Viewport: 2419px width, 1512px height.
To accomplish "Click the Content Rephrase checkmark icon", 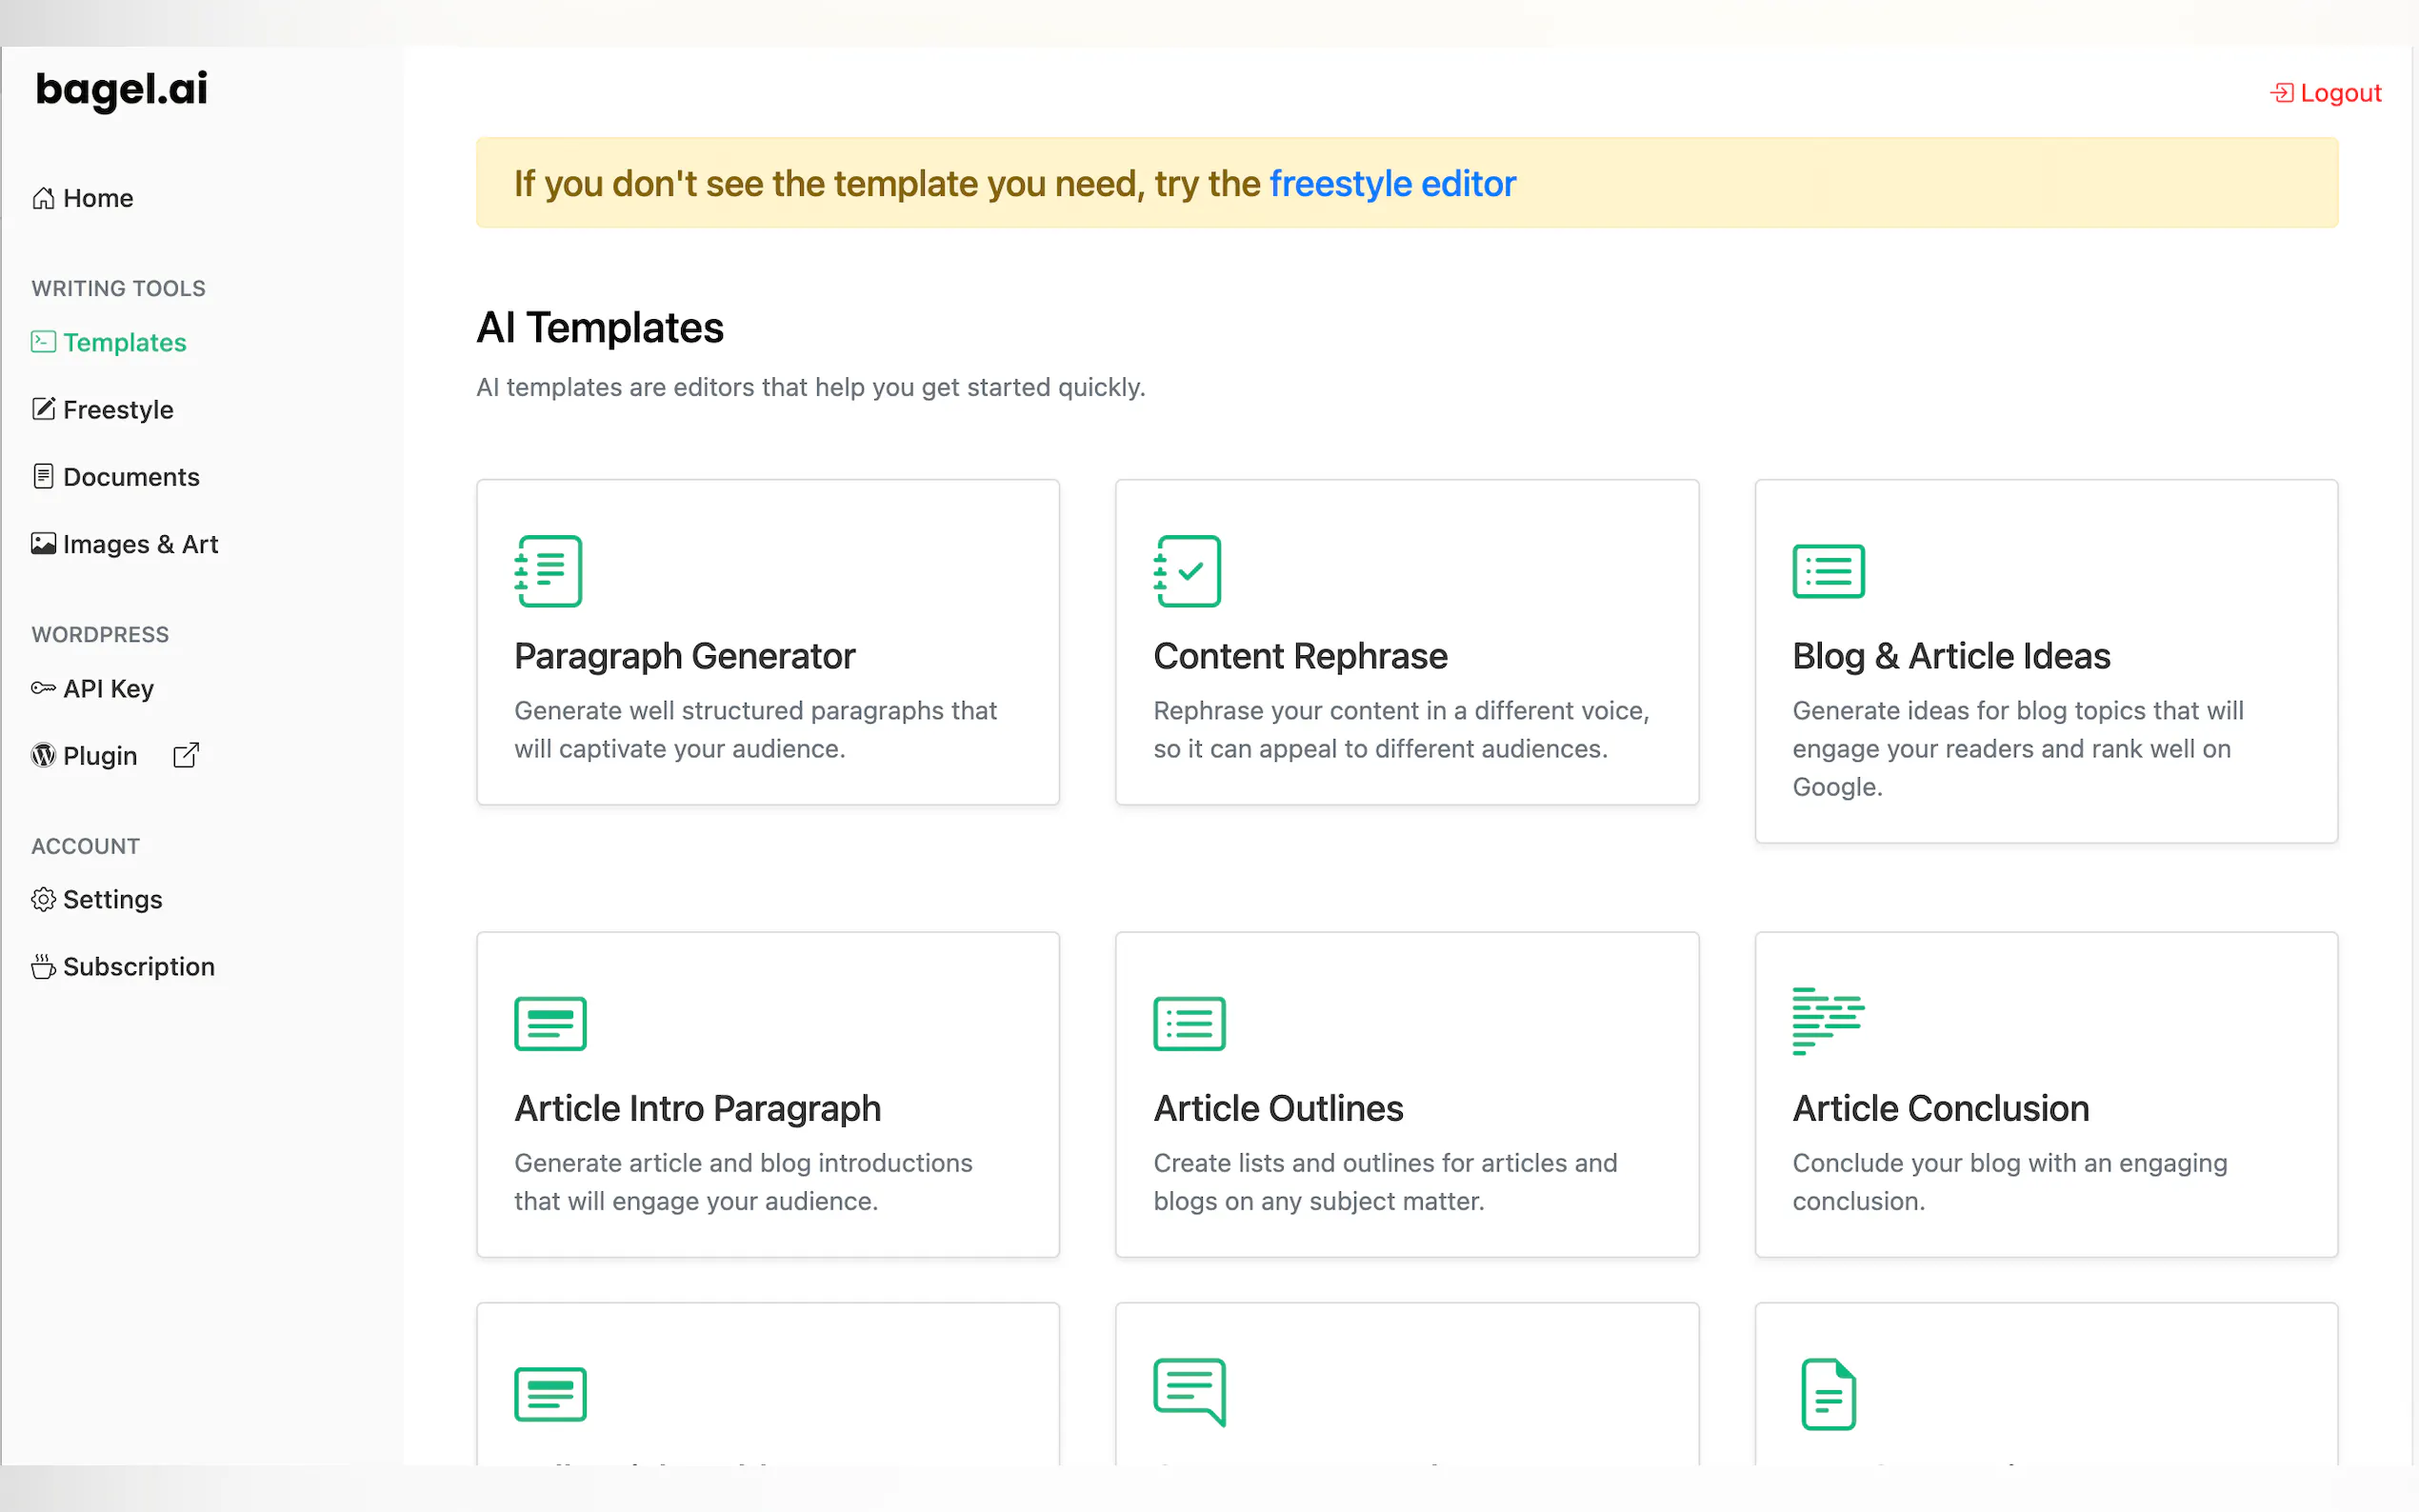I will click(x=1187, y=571).
